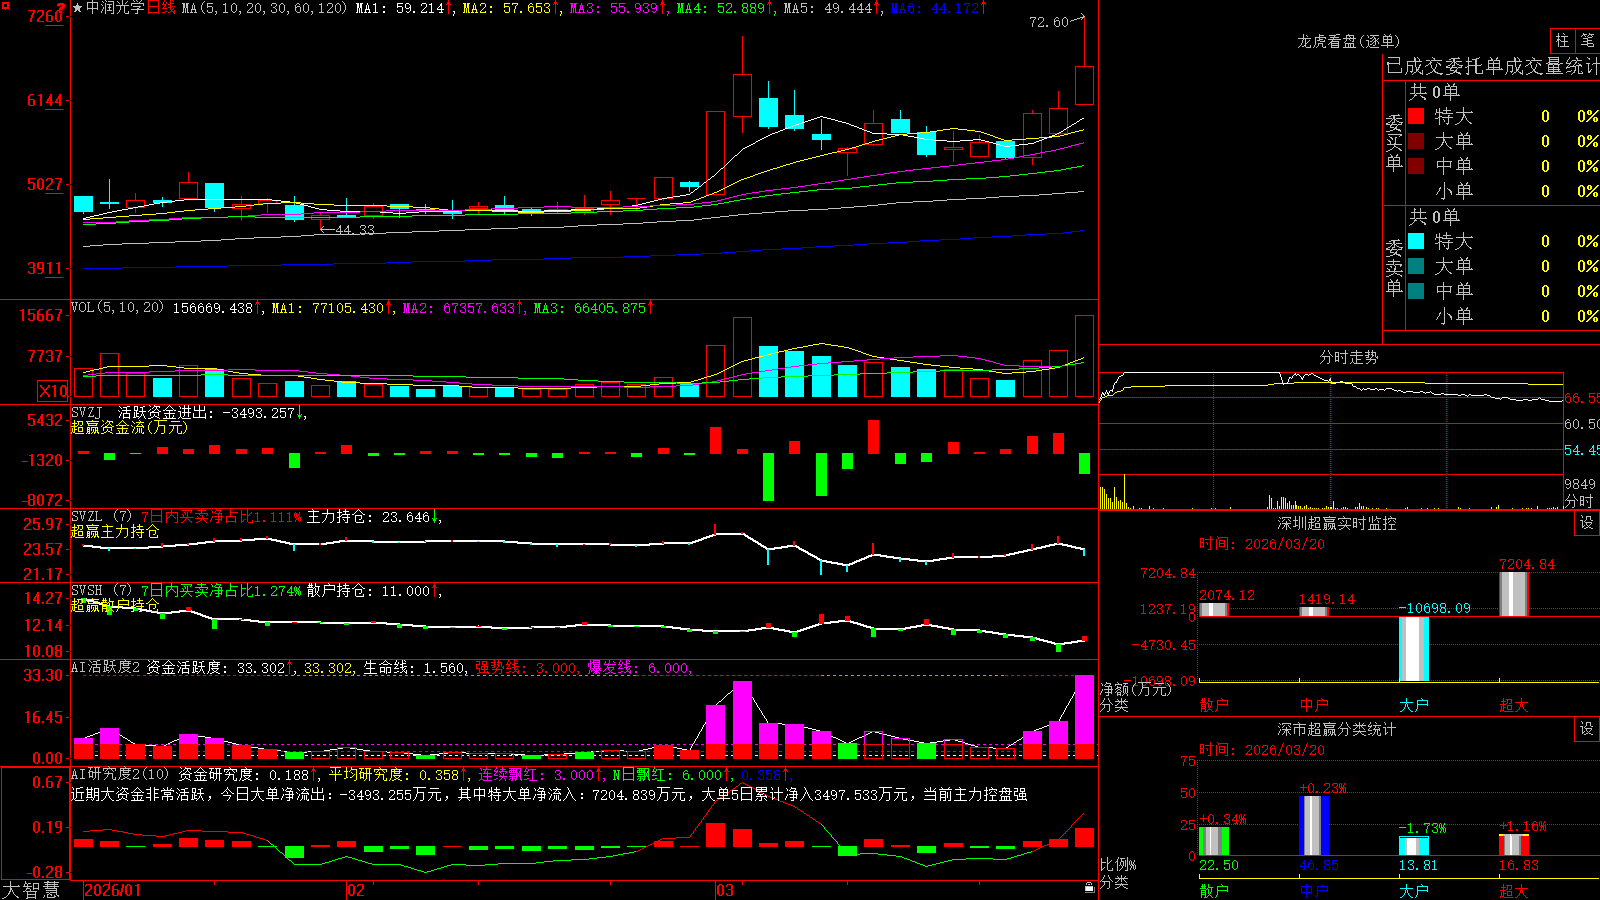Click the 分时走势 panel title
Viewport: 1600px width, 900px height.
click(1348, 357)
